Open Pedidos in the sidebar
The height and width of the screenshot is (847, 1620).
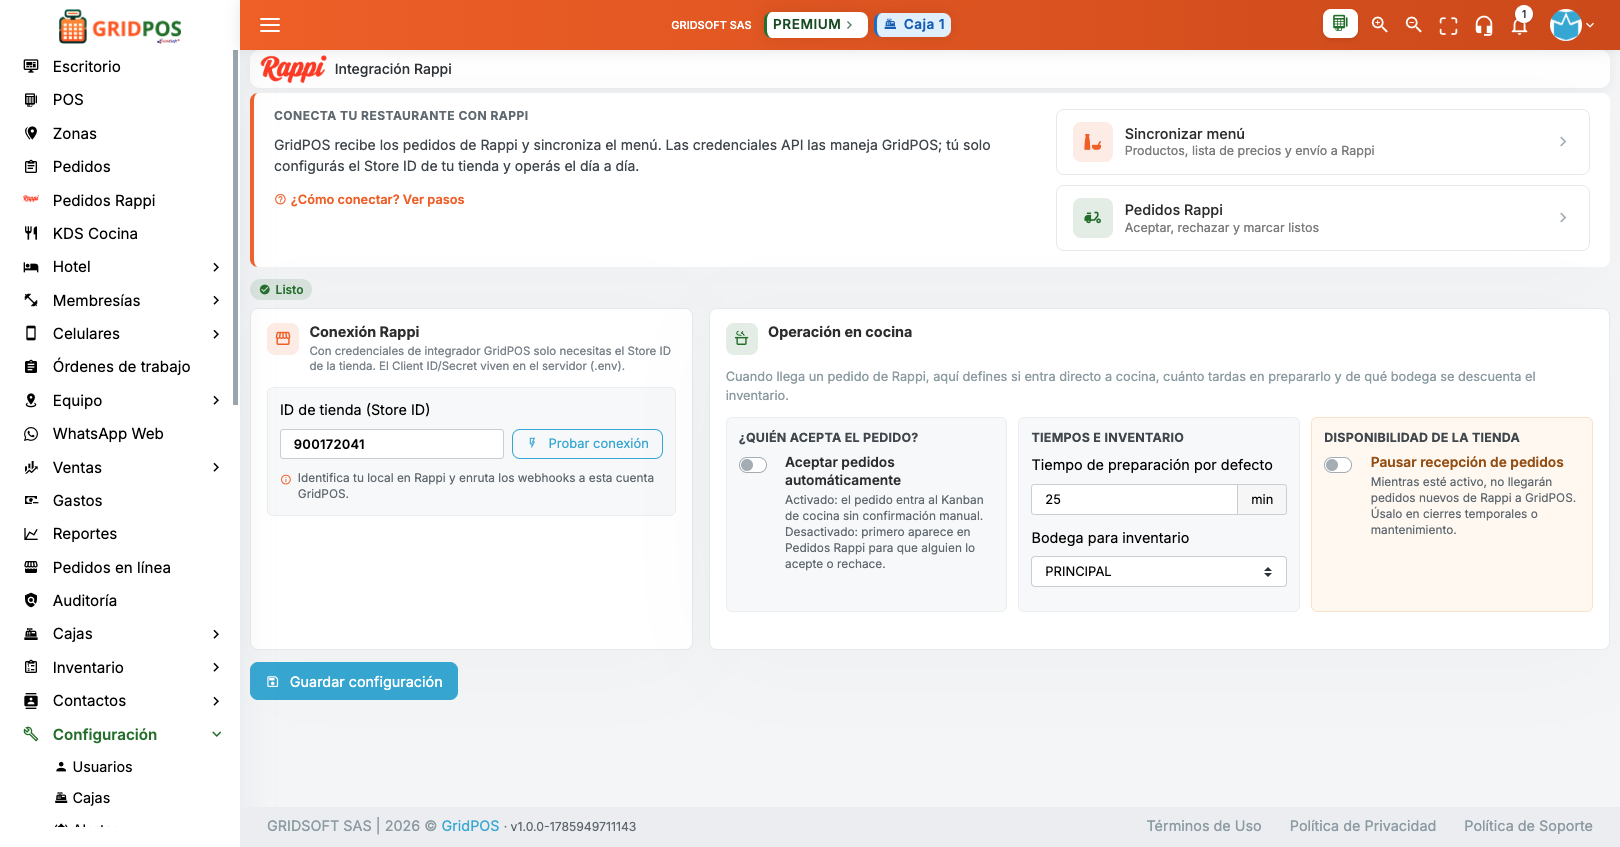click(x=81, y=167)
